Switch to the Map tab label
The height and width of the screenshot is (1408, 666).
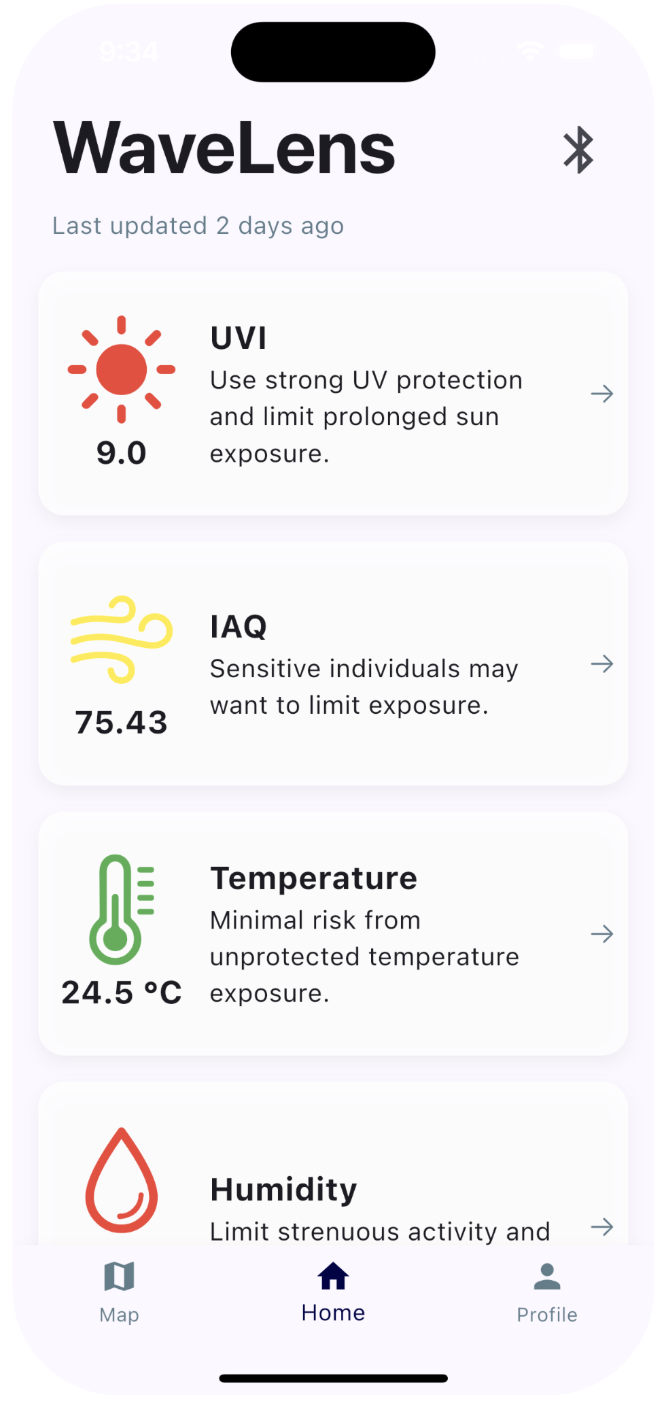click(x=119, y=1315)
